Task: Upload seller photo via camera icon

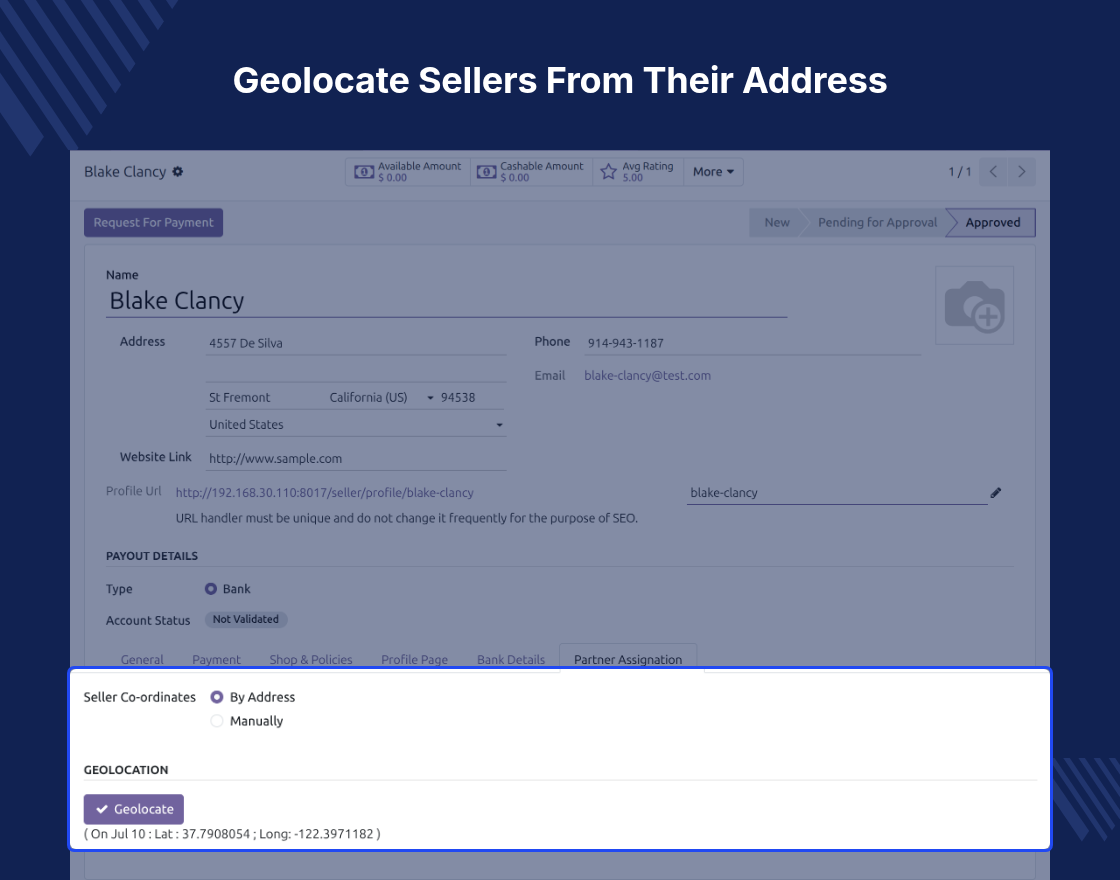Action: [x=974, y=306]
